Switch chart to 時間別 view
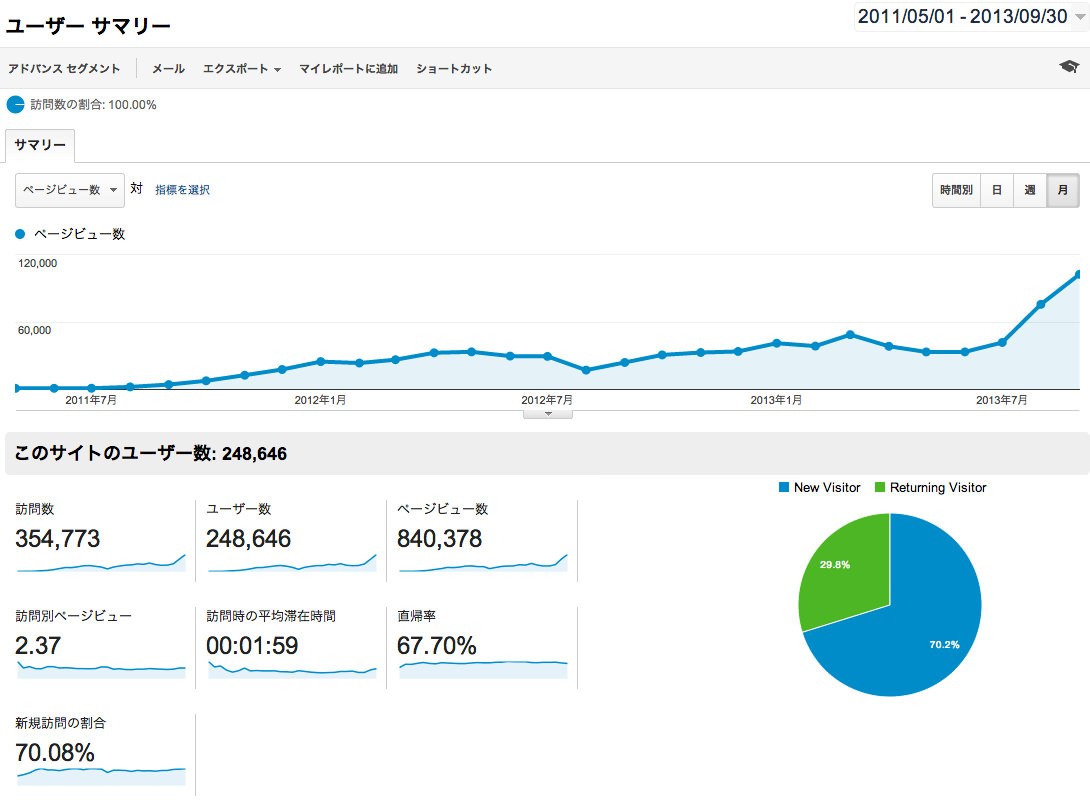The width and height of the screenshot is (1090, 802). [x=956, y=190]
